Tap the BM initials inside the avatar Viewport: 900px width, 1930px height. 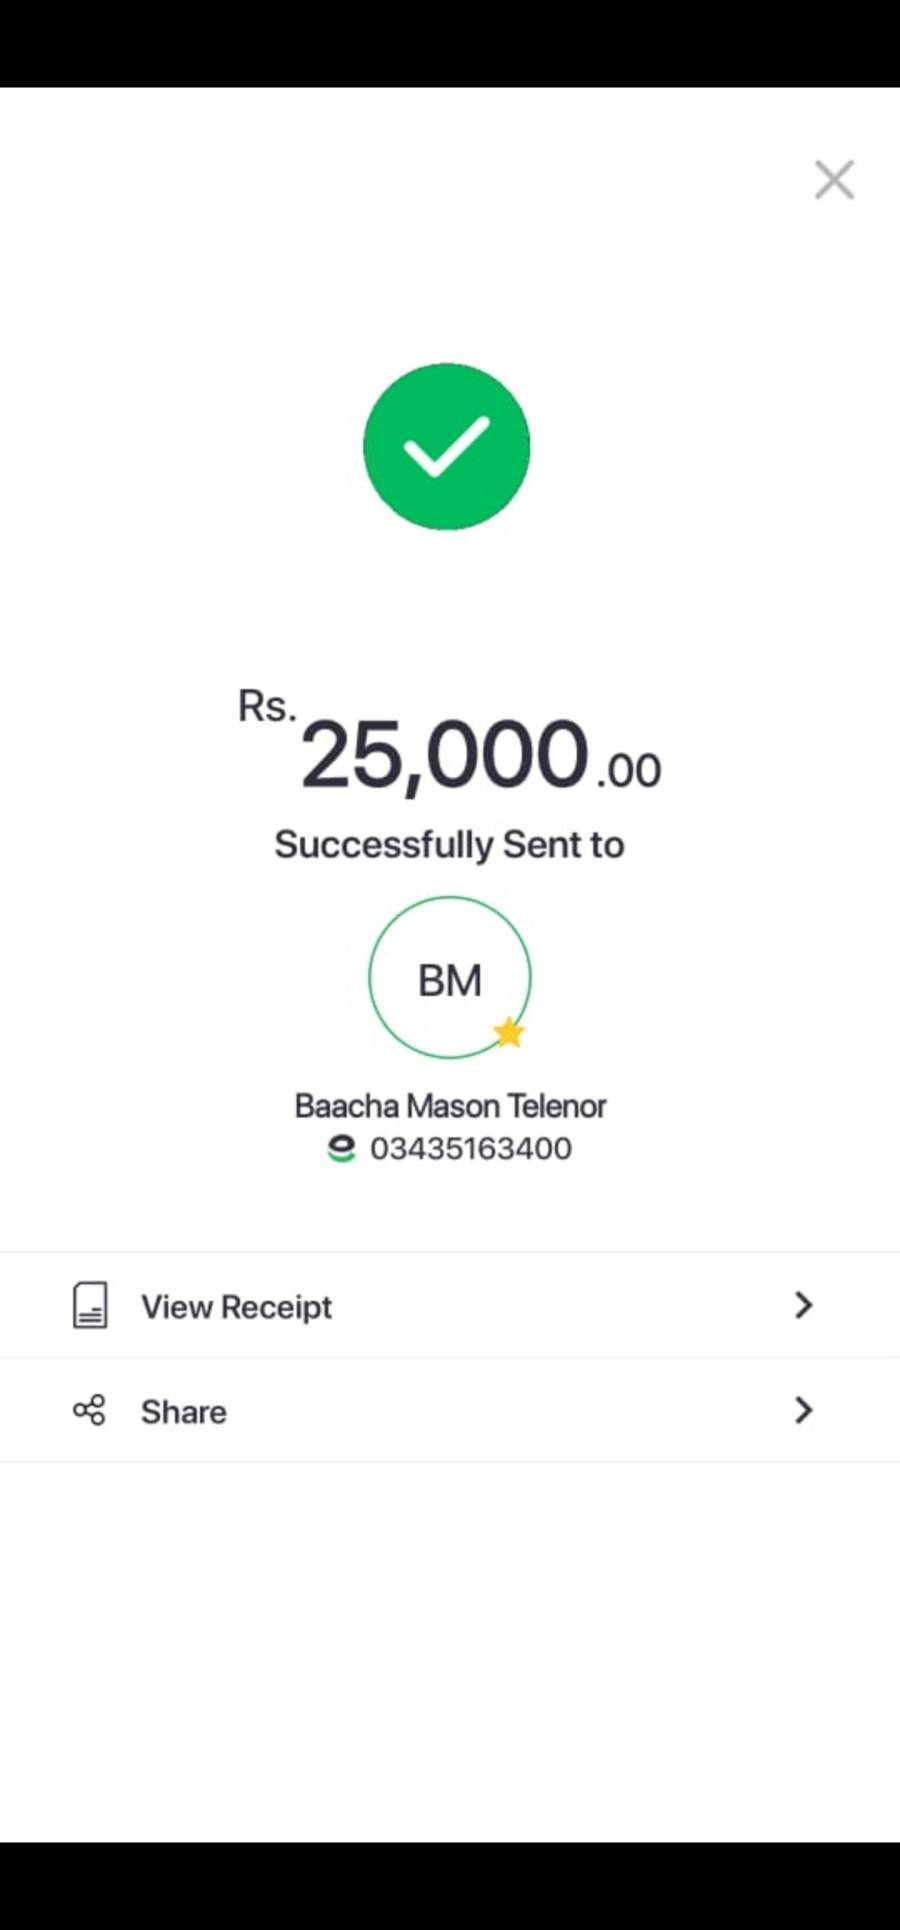[x=450, y=981]
